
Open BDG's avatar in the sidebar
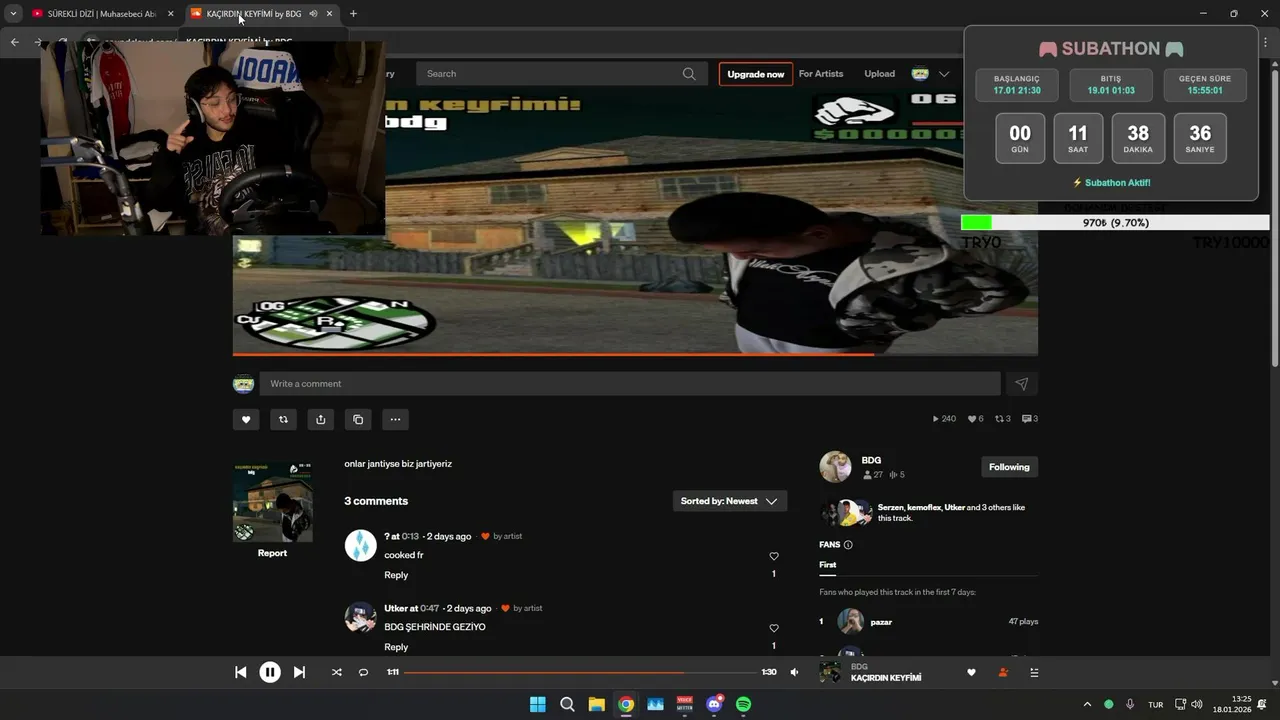pyautogui.click(x=835, y=467)
